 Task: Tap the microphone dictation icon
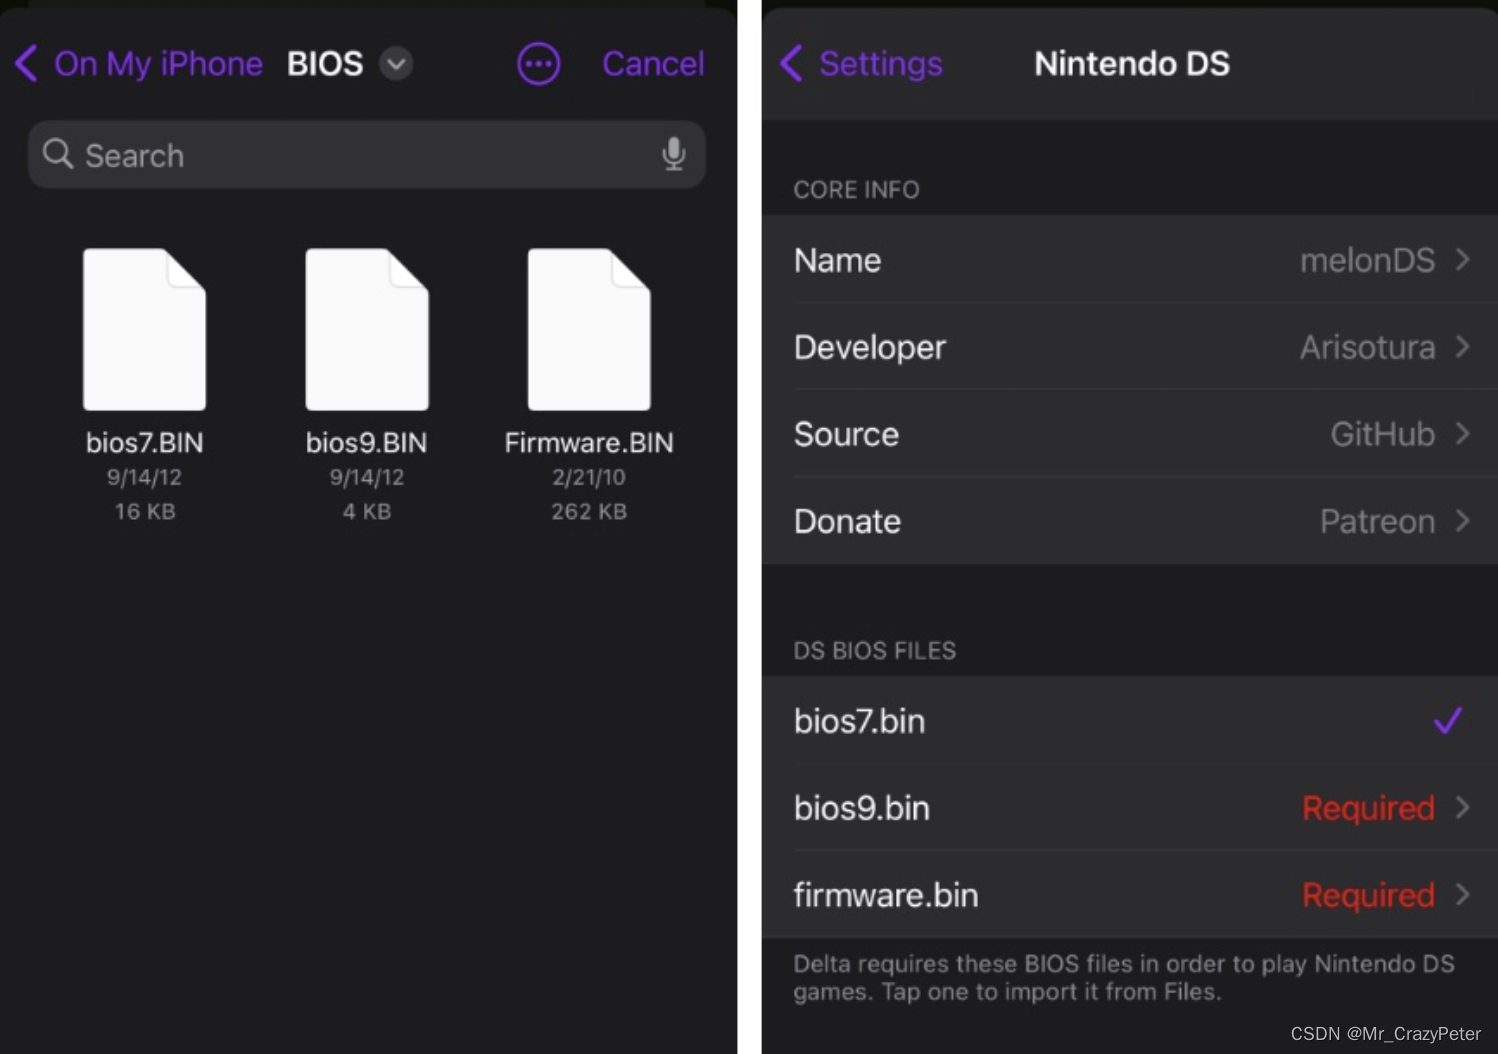(674, 154)
